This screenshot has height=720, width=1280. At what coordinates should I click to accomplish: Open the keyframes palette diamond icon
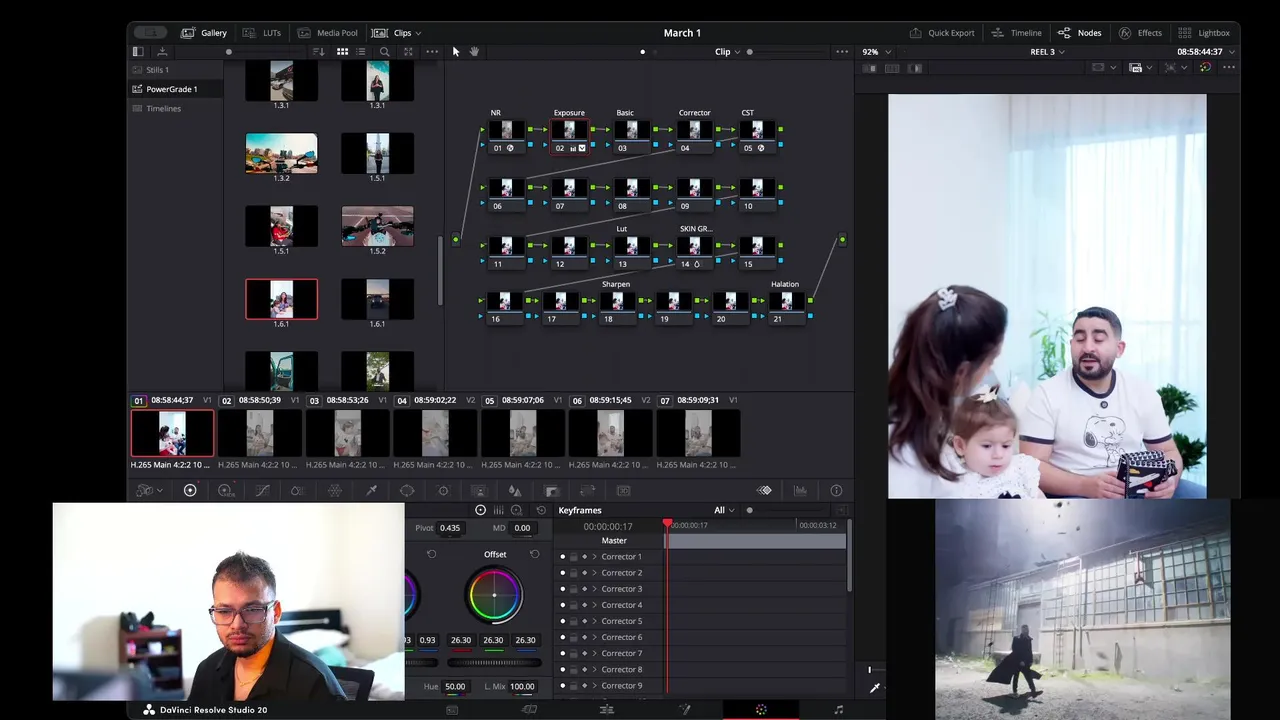tap(764, 490)
